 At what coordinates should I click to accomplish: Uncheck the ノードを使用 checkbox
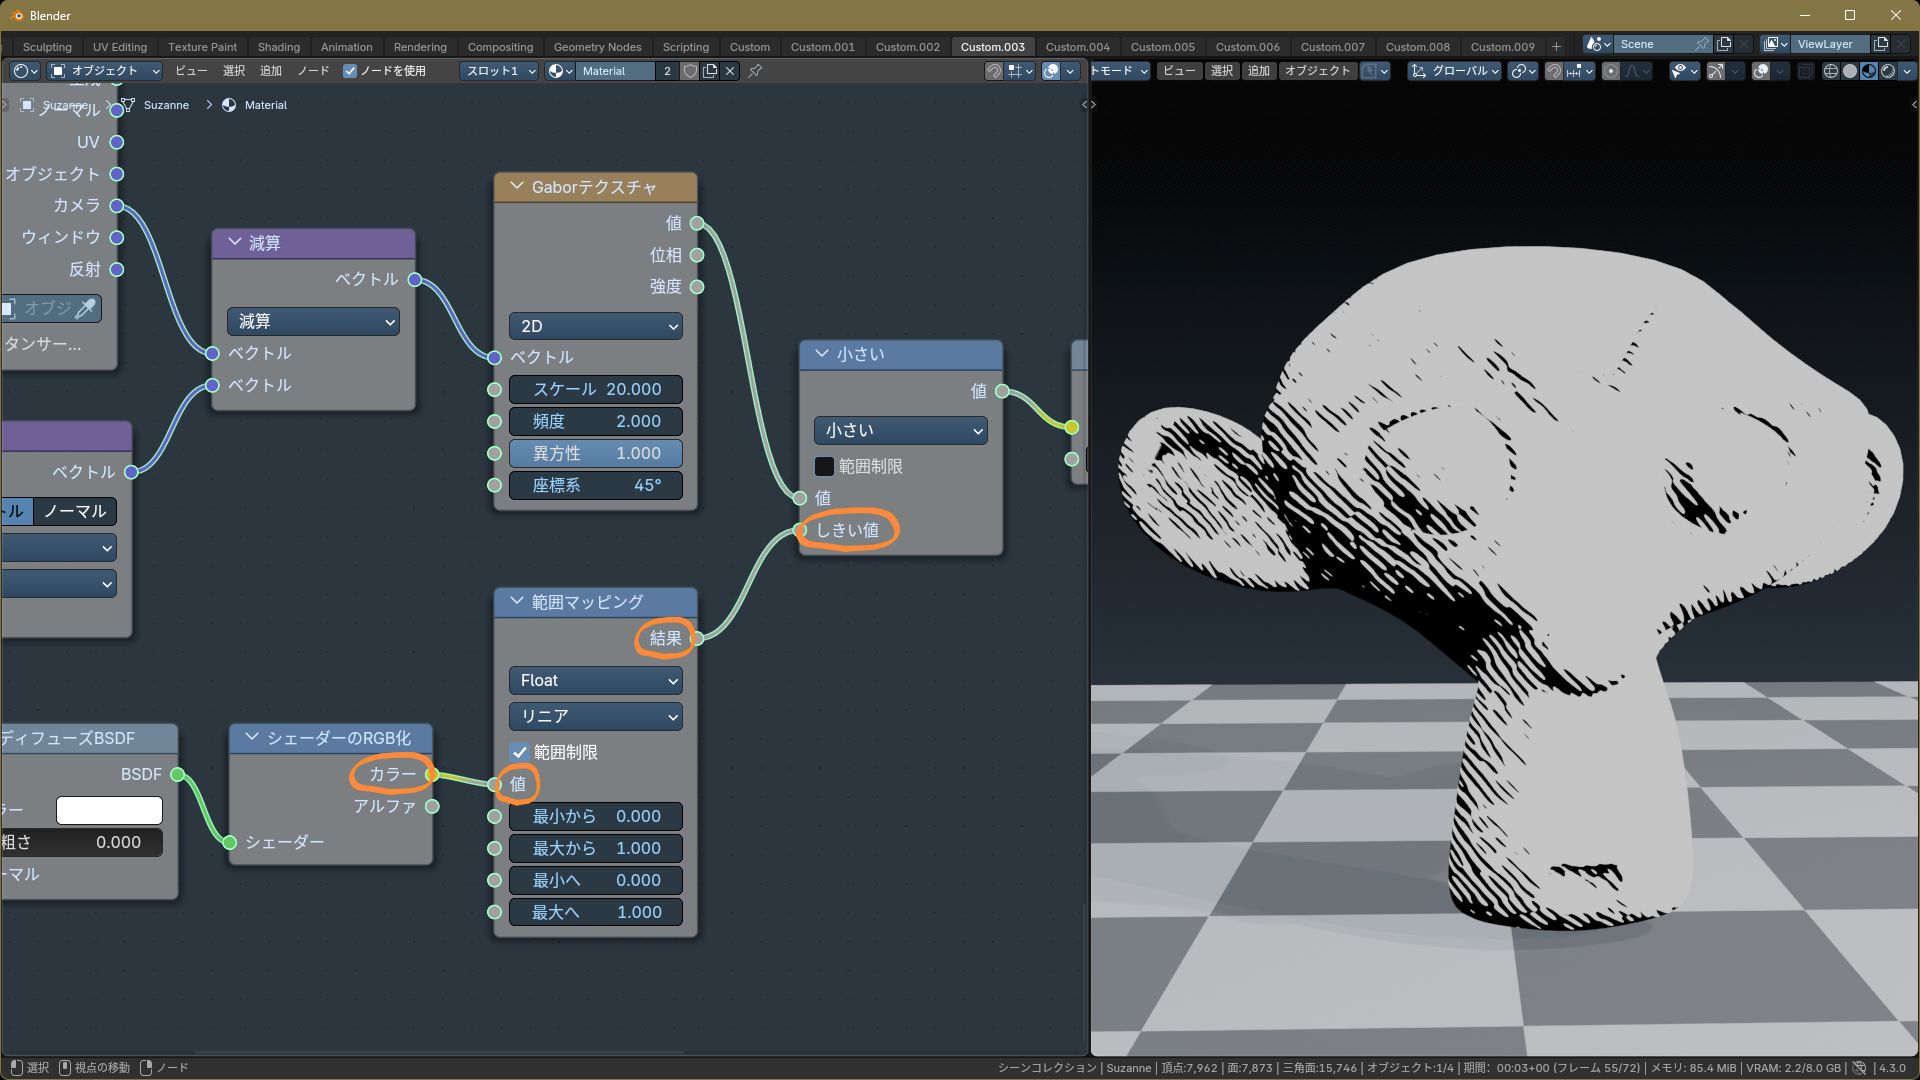tap(350, 71)
